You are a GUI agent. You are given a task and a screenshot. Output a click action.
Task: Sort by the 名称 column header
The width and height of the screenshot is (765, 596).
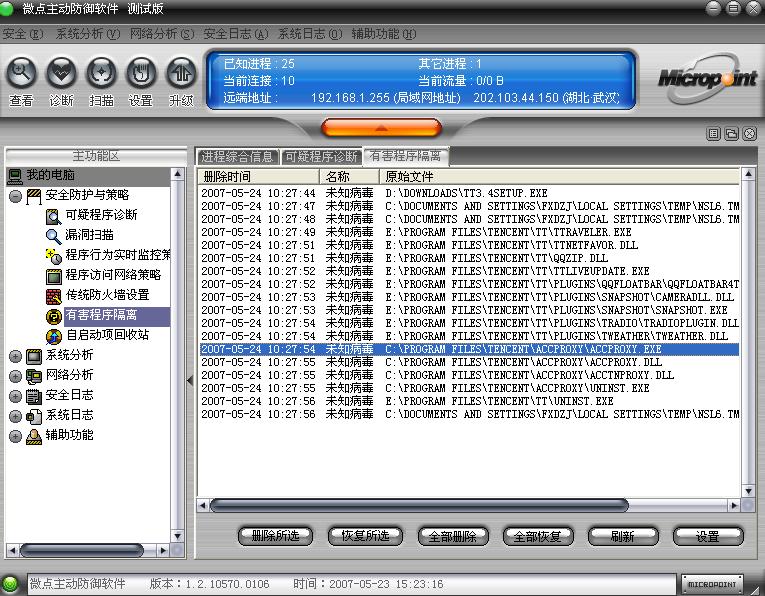pyautogui.click(x=349, y=177)
